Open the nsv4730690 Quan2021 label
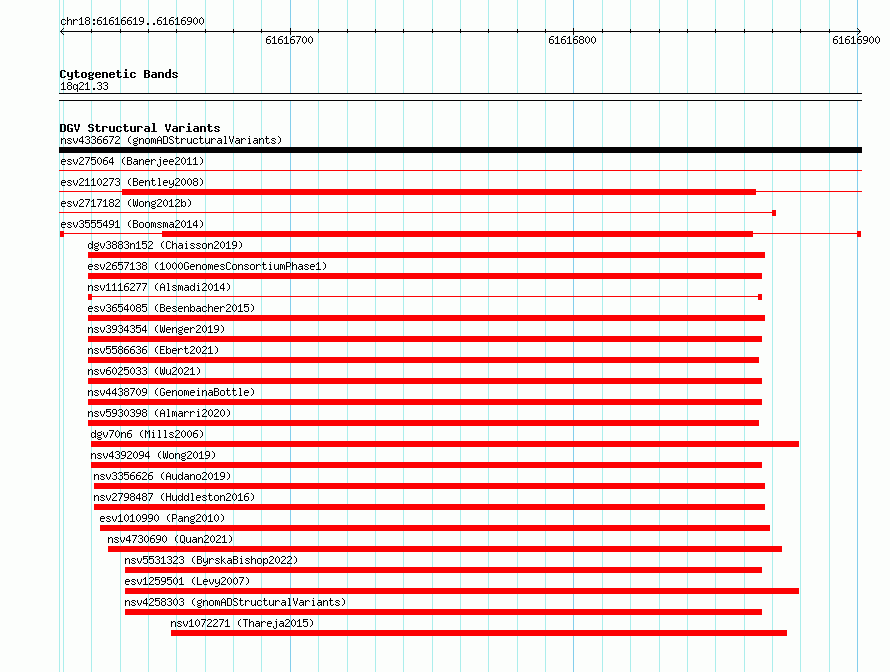890x672 pixels. point(170,539)
